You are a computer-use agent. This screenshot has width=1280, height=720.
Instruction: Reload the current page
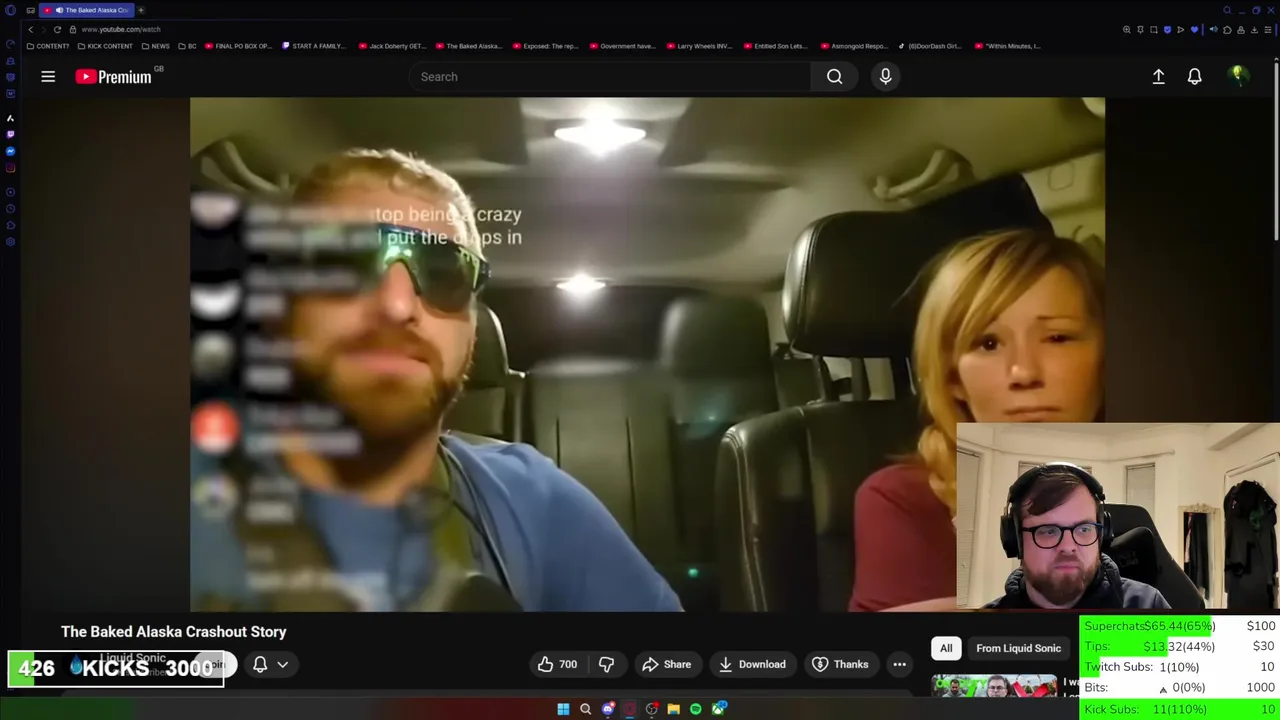[x=57, y=30]
